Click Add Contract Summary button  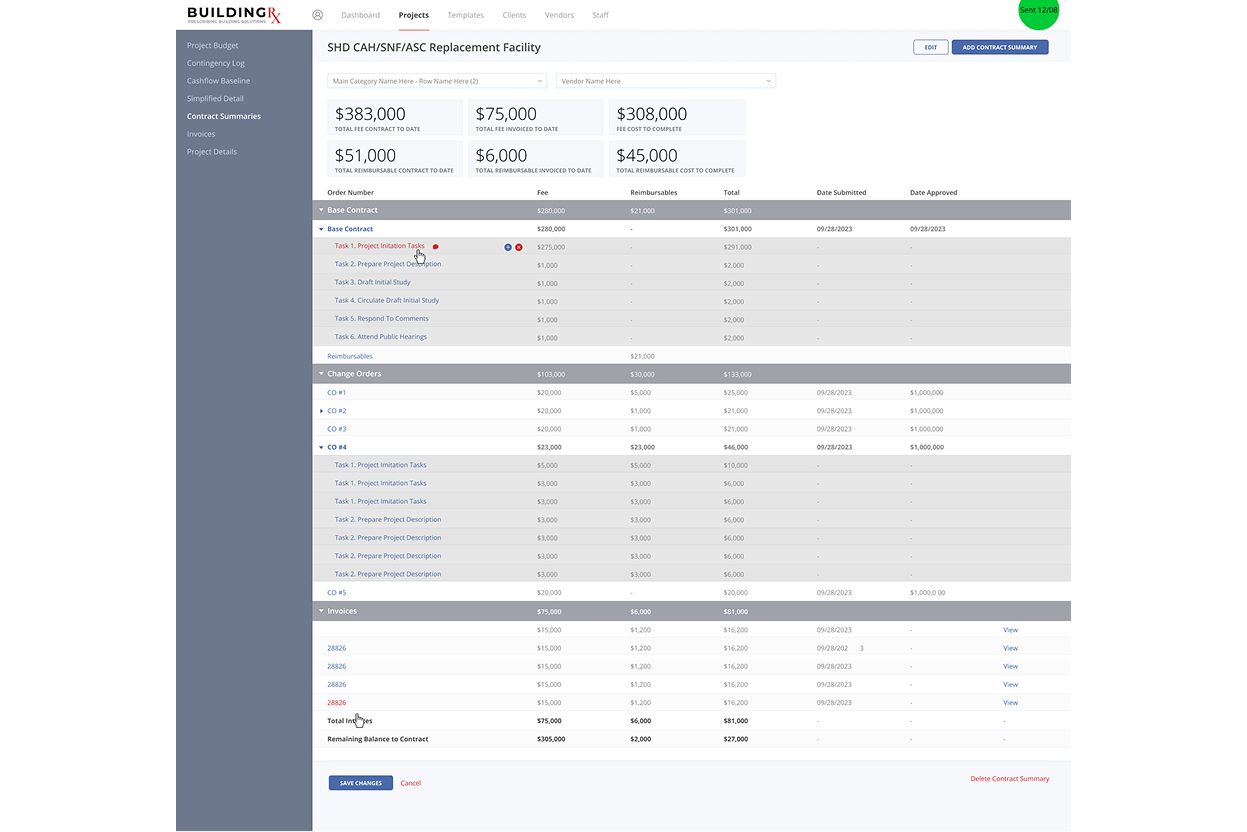999,47
